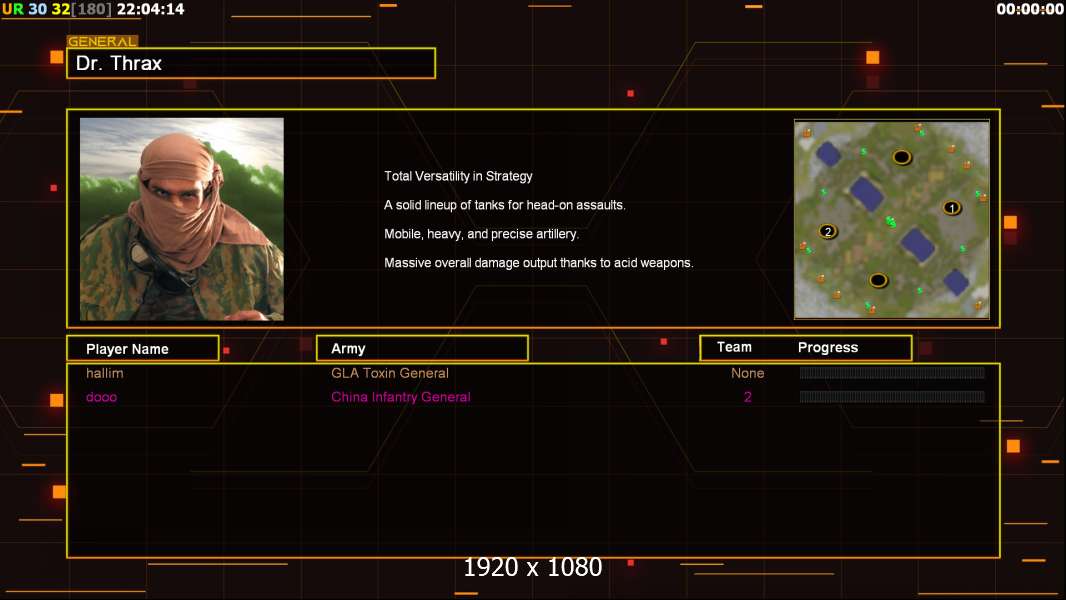
Task: Click the [180] value in the overlay
Action: [x=91, y=9]
